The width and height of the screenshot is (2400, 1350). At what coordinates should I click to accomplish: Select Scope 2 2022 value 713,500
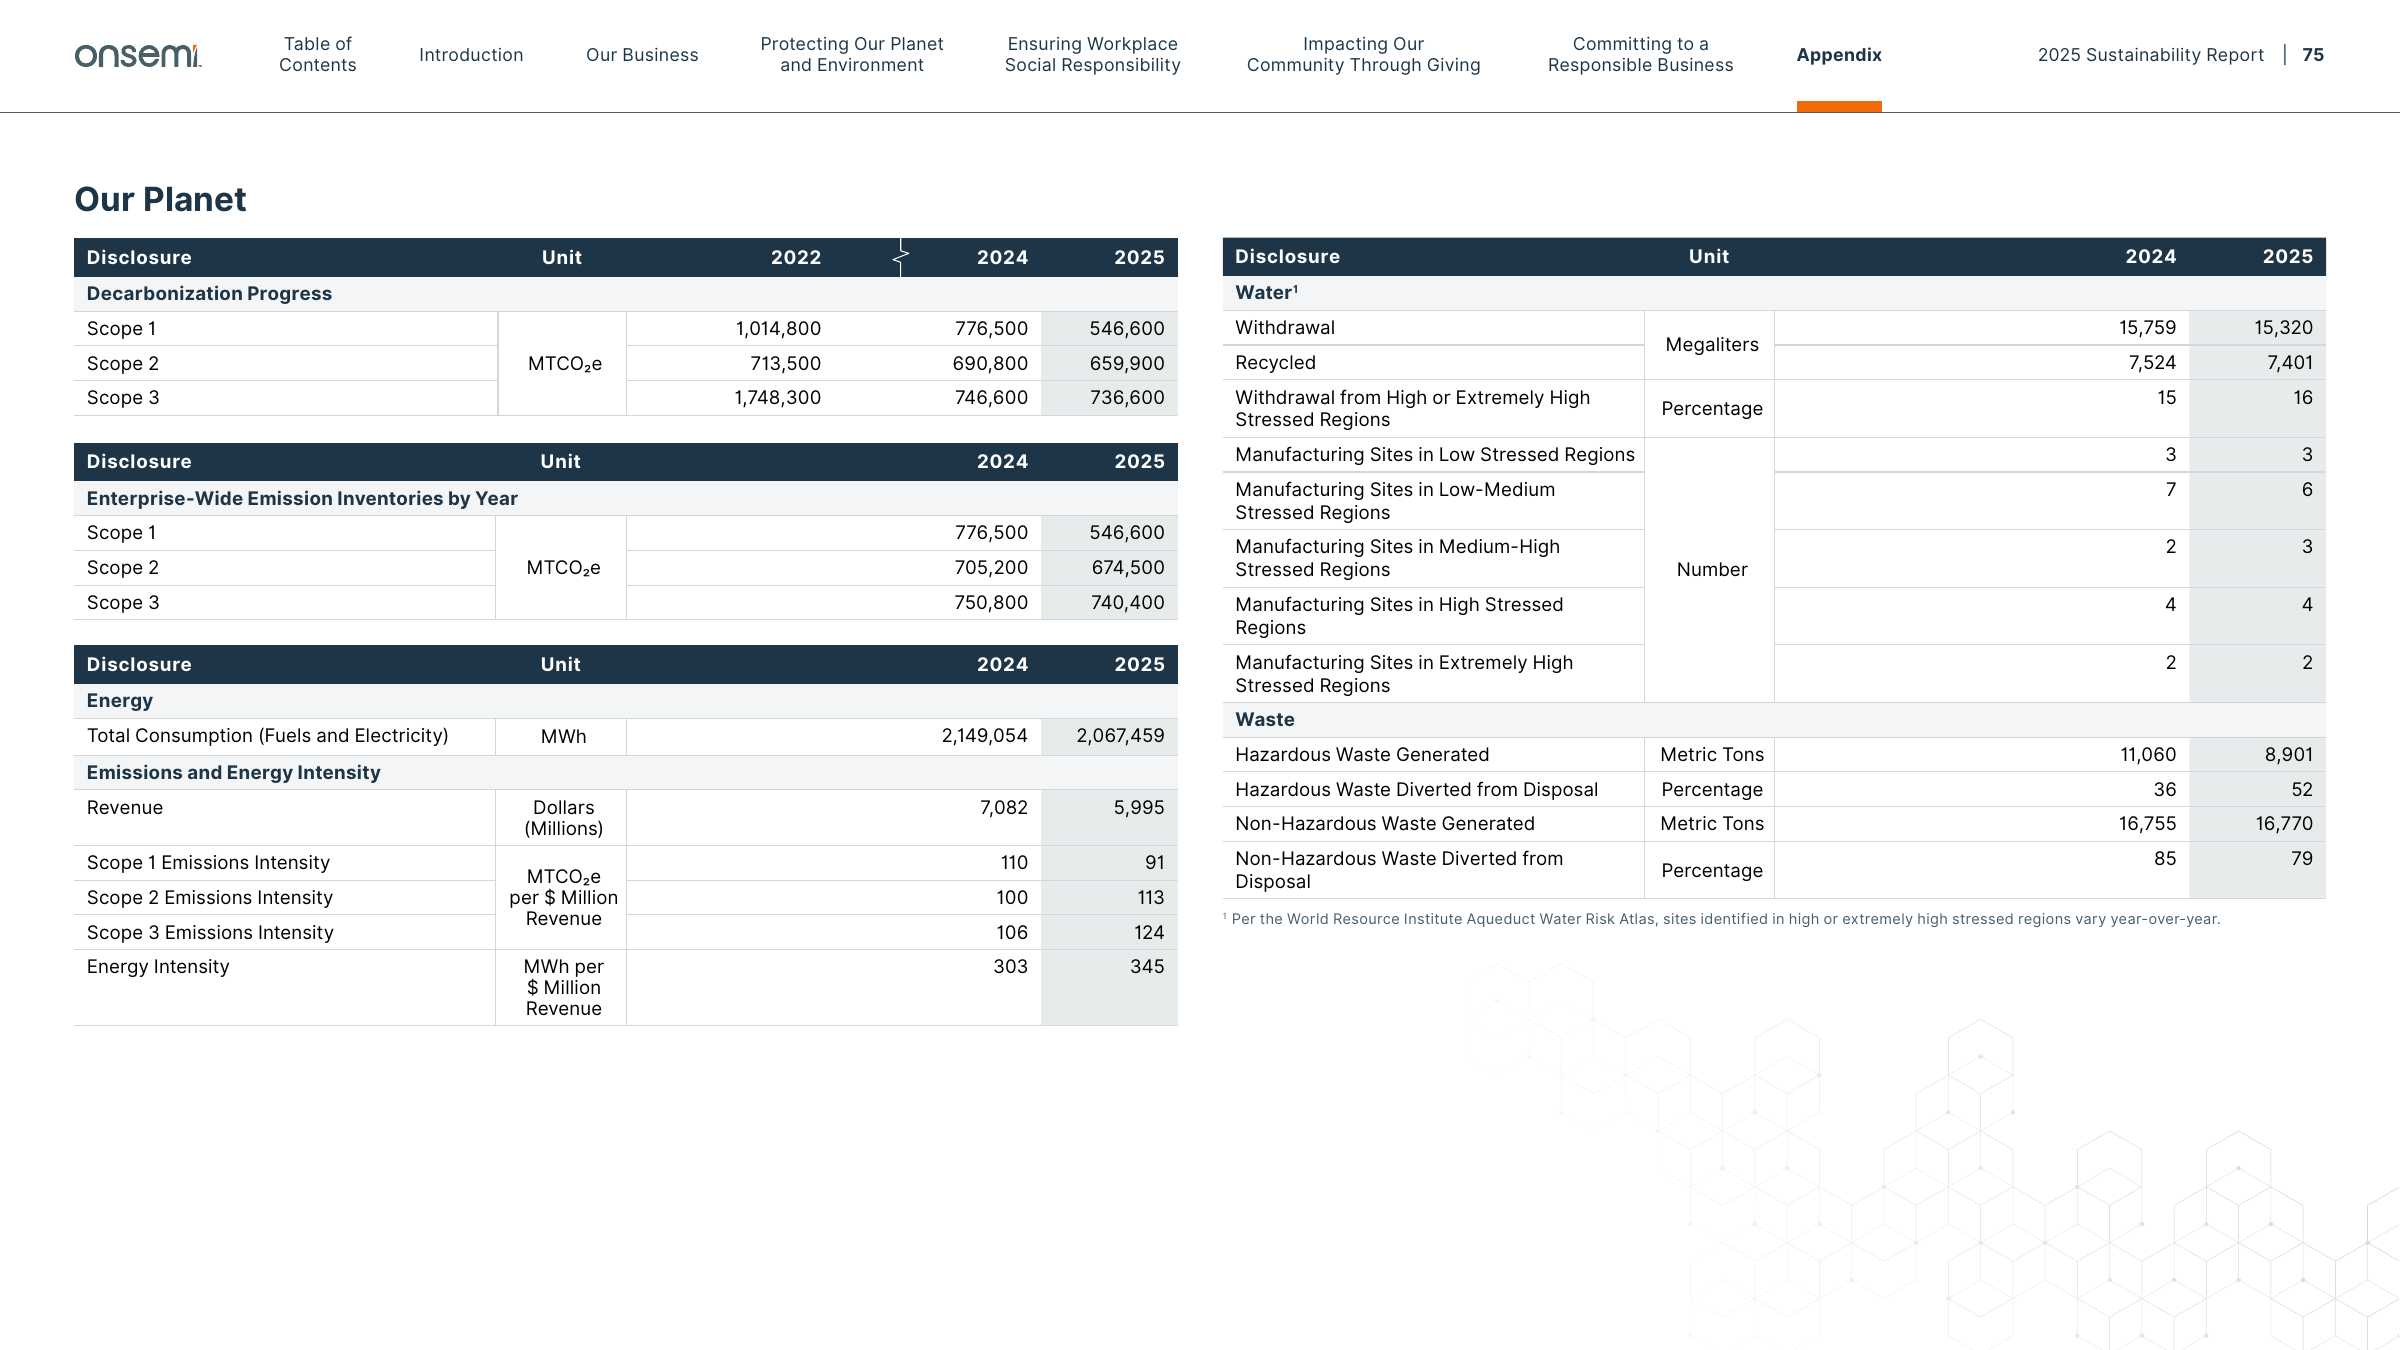coord(785,364)
